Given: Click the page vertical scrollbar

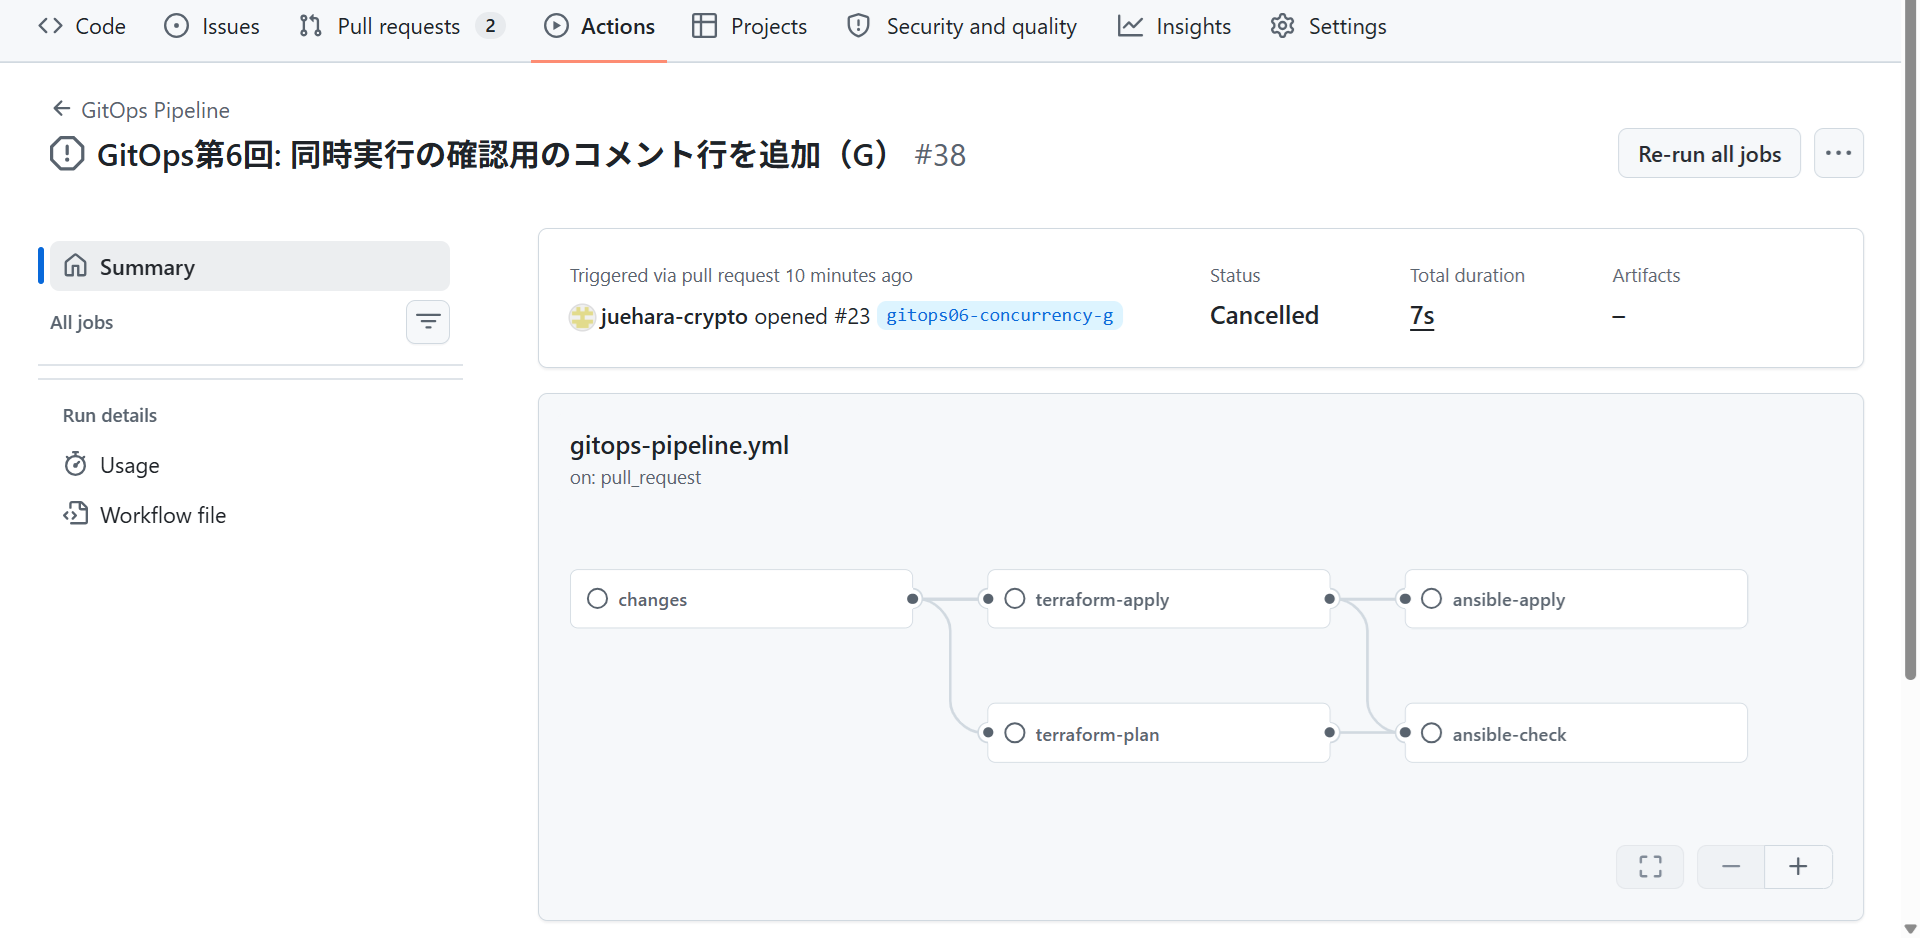Looking at the screenshot, I should point(1910,340).
